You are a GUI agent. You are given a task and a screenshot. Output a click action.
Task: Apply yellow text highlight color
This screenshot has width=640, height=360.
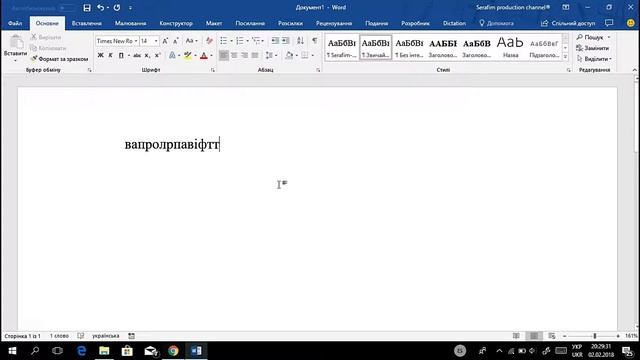point(188,55)
